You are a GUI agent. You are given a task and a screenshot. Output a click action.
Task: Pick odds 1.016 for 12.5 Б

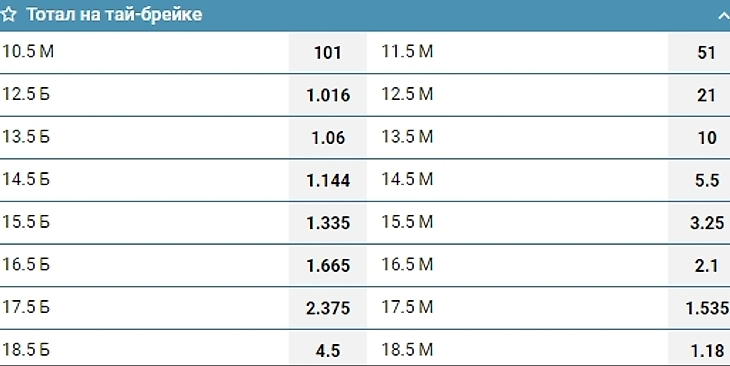point(328,95)
